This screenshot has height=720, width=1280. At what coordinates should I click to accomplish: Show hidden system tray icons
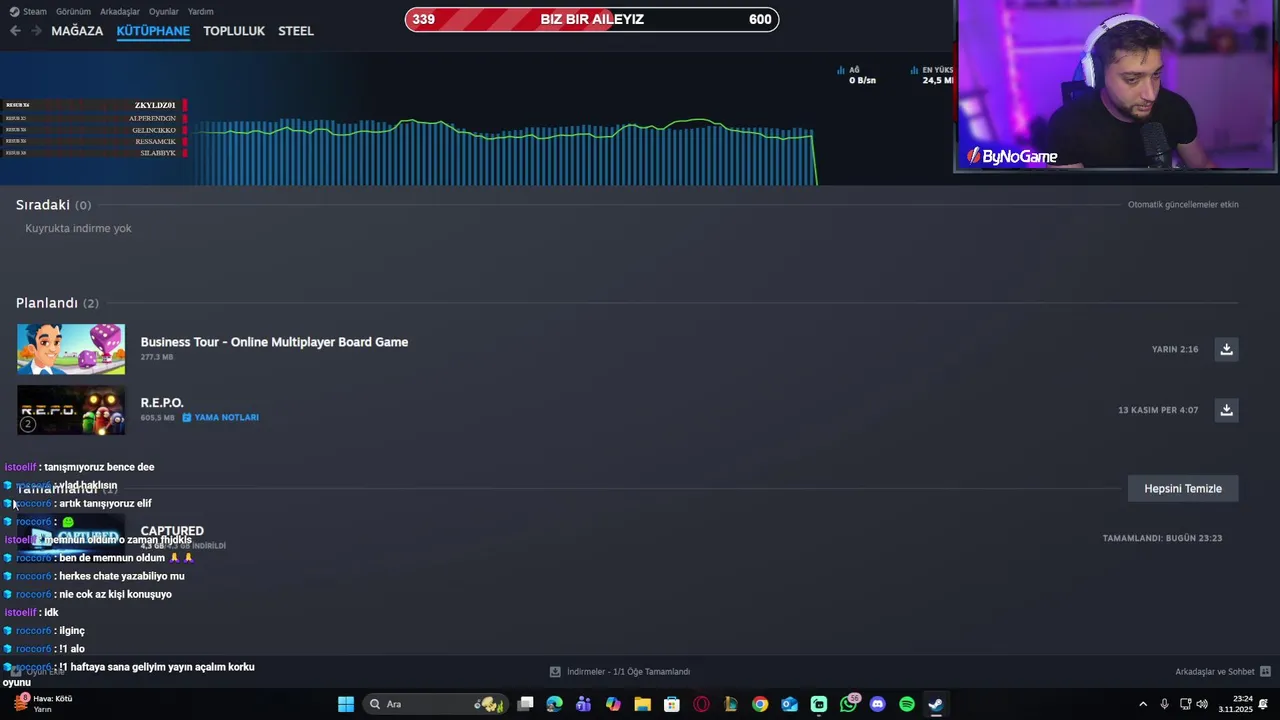1143,704
